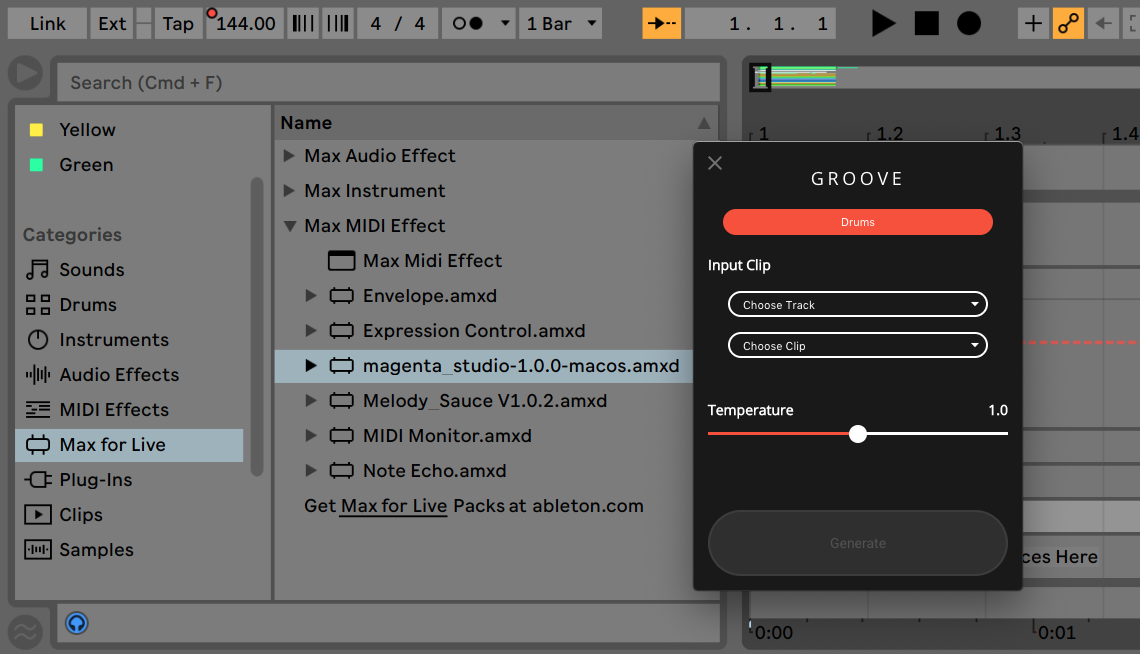
Task: Click the time ruler at 0:01
Action: click(1054, 631)
